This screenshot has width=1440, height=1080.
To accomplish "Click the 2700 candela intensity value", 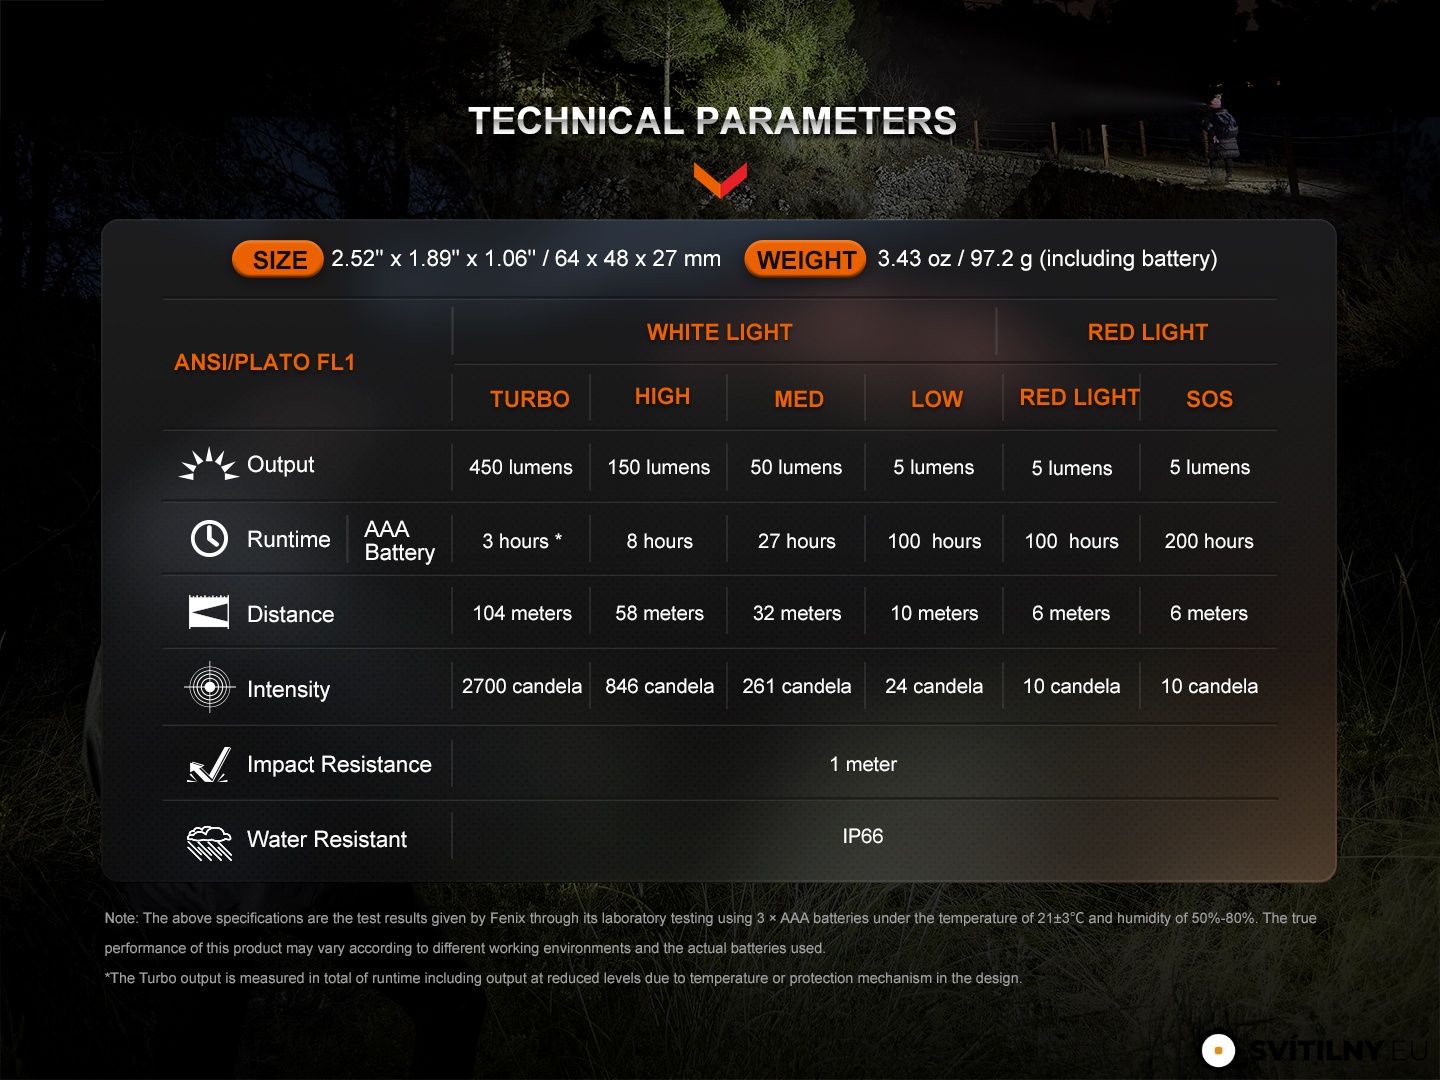I will [521, 686].
